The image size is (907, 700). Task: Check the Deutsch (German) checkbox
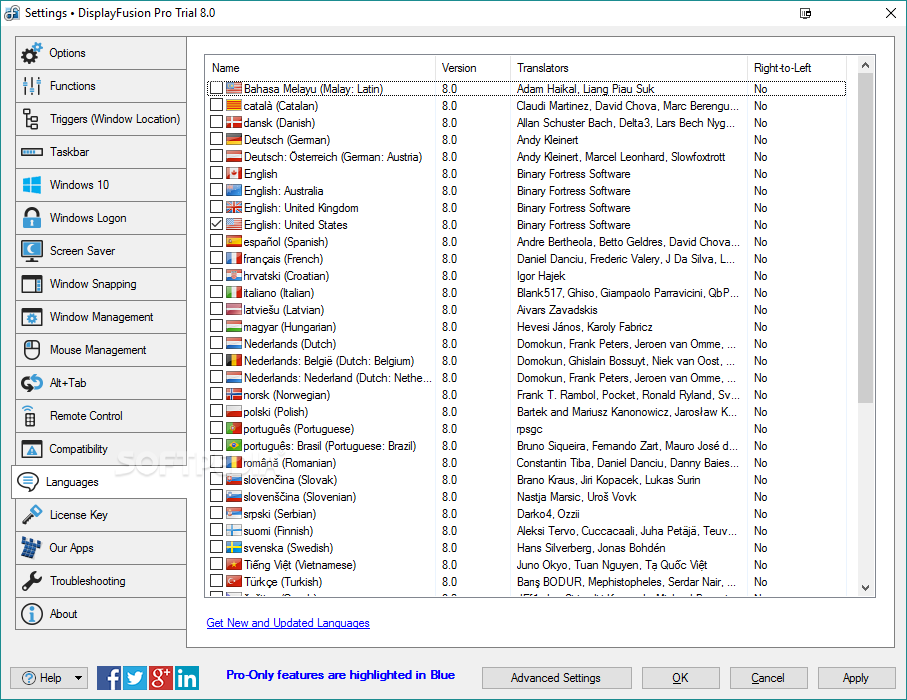pos(216,139)
